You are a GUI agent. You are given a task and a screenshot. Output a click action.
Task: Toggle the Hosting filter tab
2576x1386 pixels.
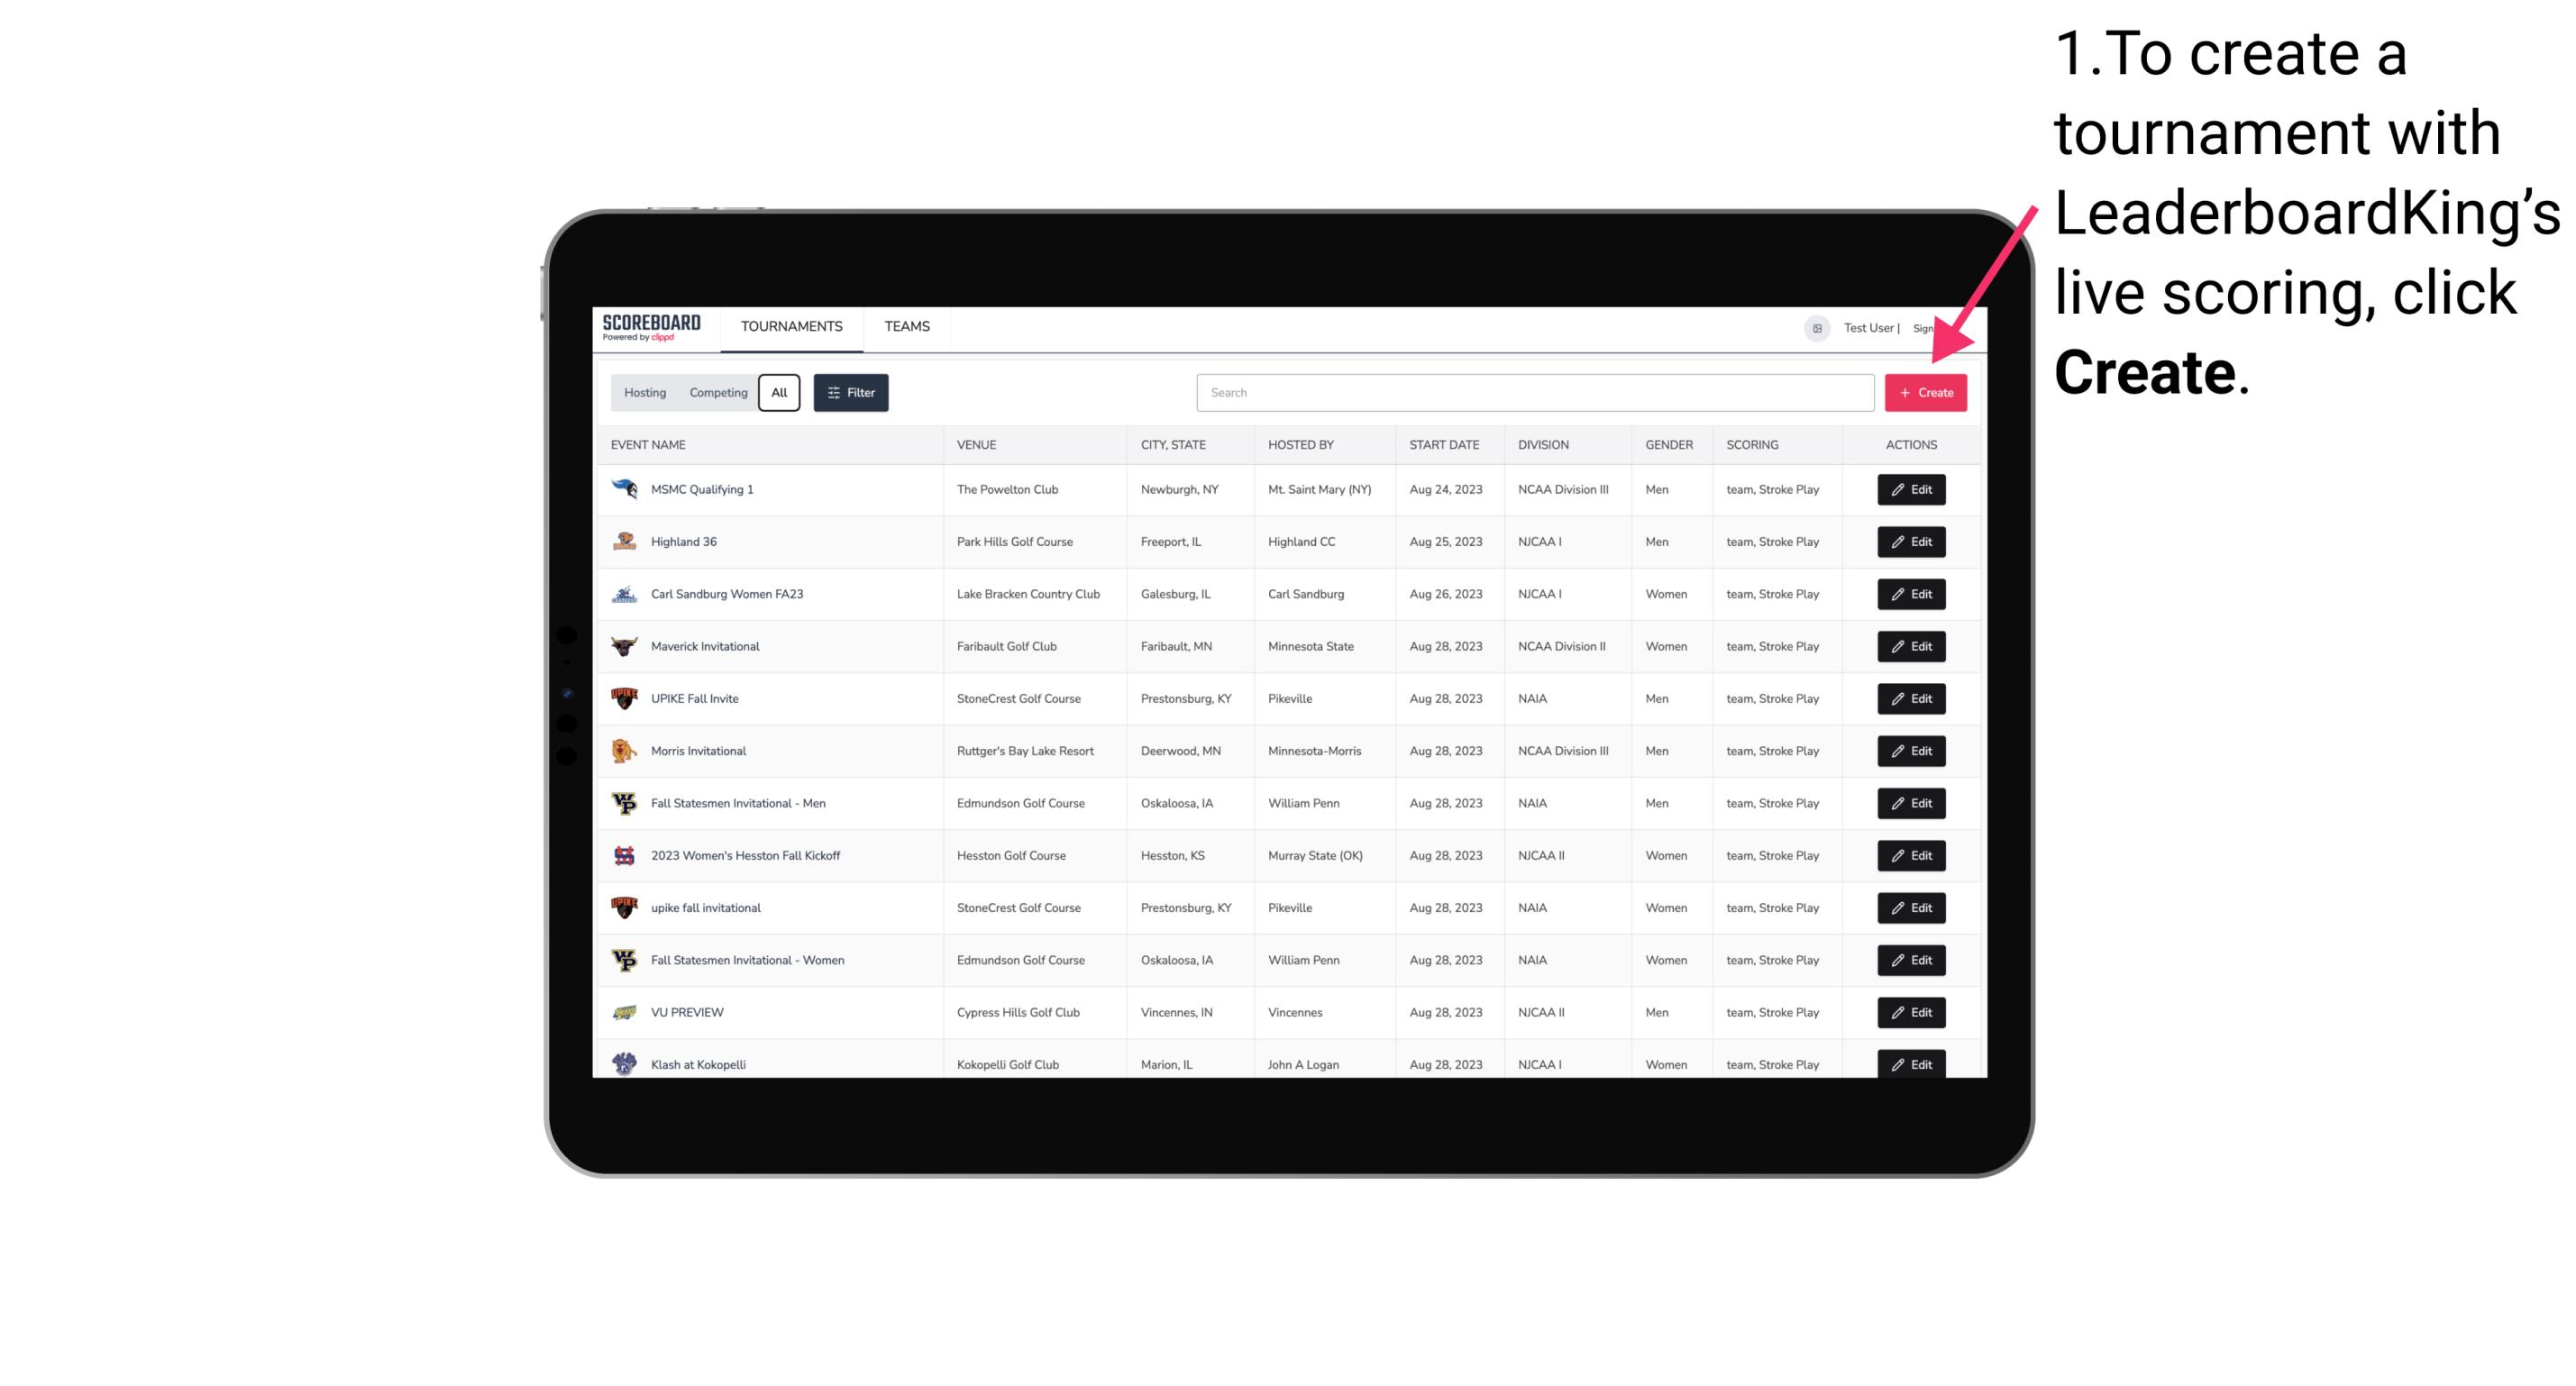[645, 393]
